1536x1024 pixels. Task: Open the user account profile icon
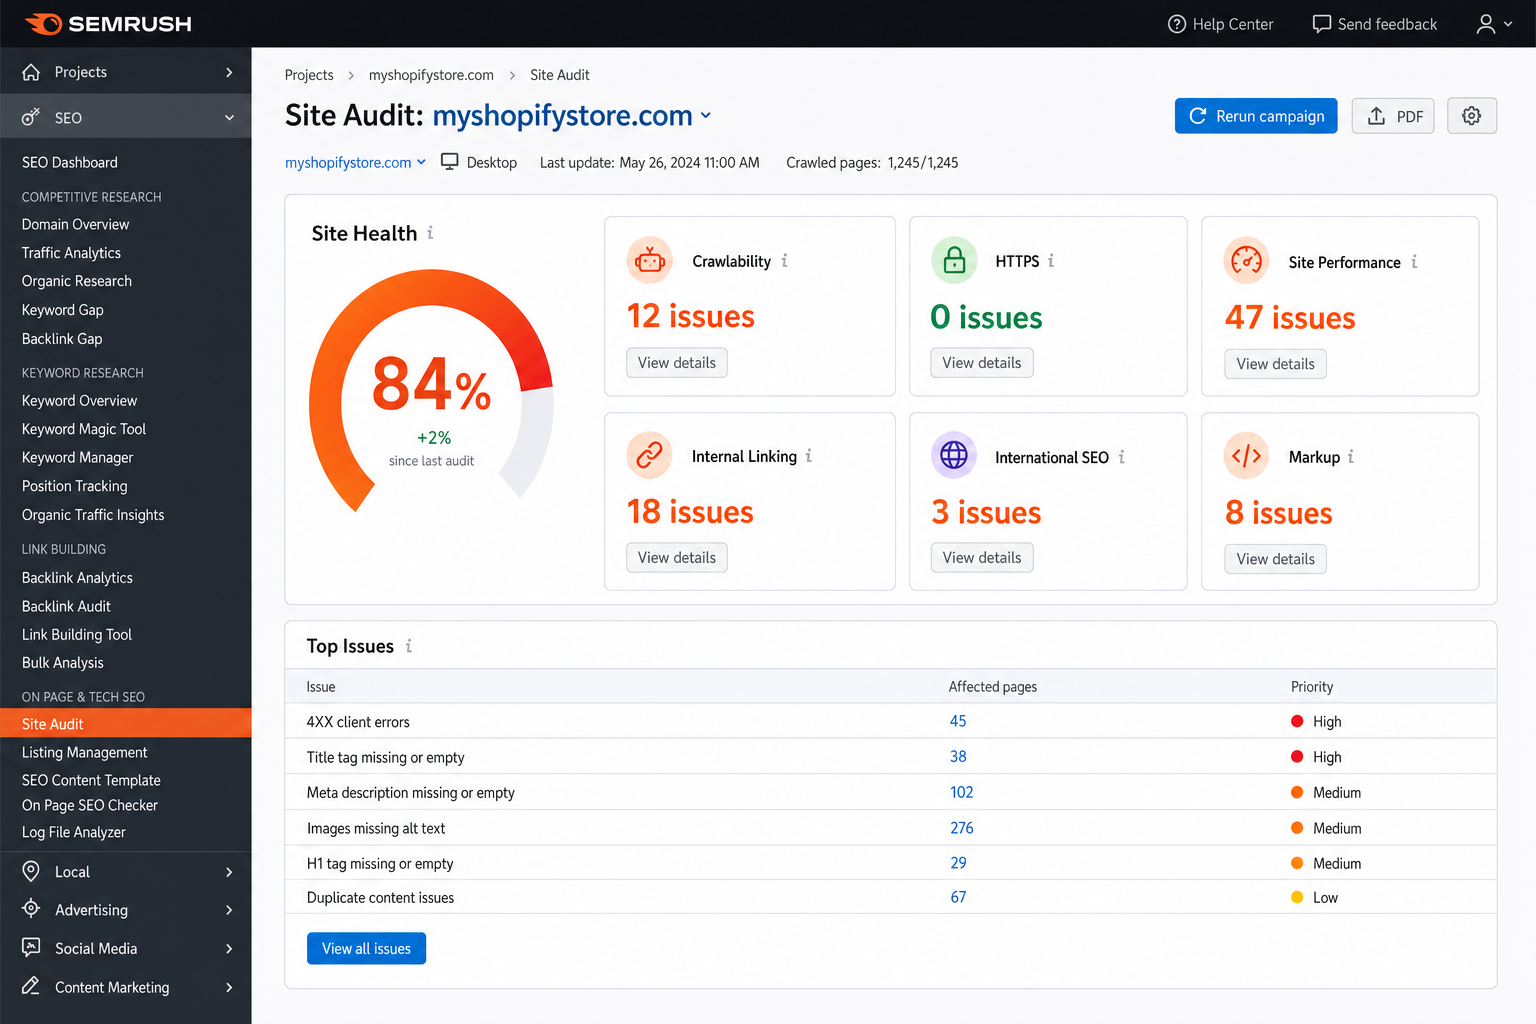pyautogui.click(x=1486, y=24)
